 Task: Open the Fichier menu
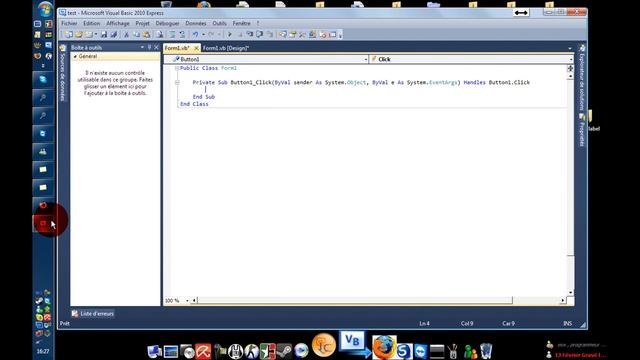point(69,23)
